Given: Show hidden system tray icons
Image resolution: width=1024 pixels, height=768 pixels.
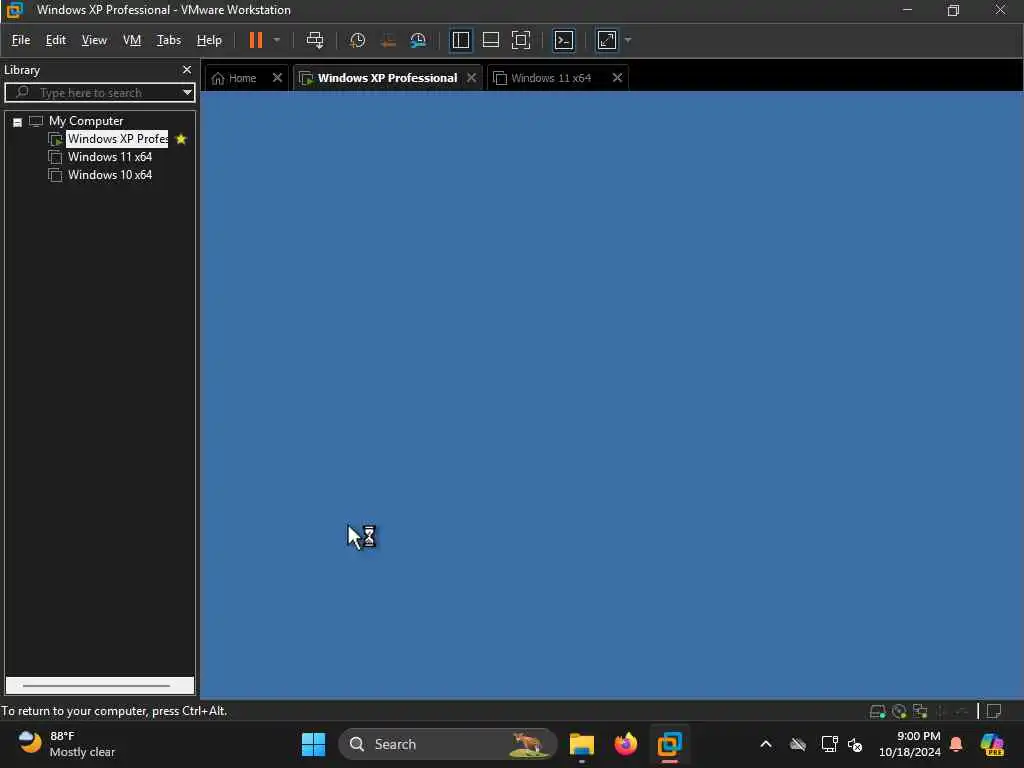Looking at the screenshot, I should (x=766, y=744).
